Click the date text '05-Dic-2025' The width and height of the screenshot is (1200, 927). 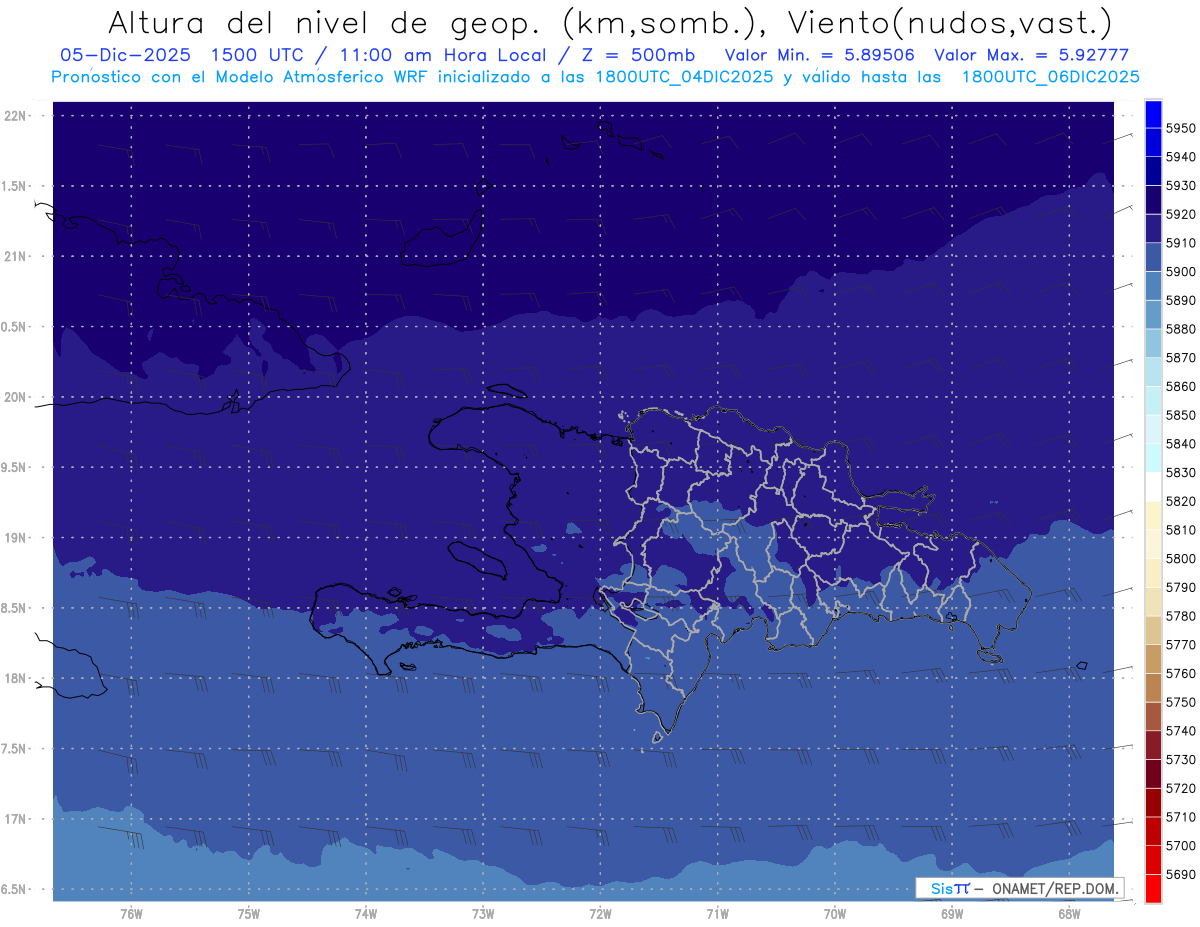click(126, 55)
